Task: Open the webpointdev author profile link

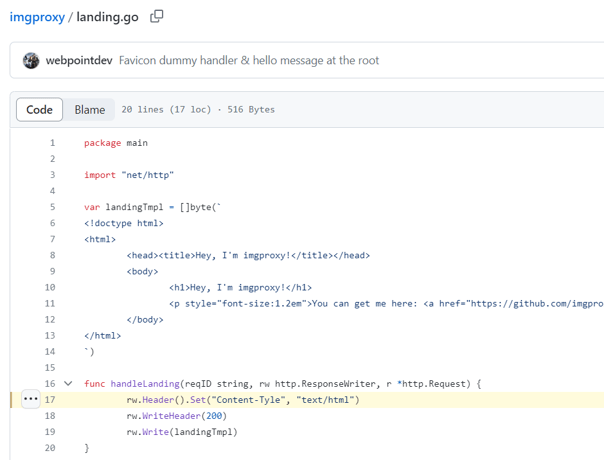Action: [x=79, y=61]
